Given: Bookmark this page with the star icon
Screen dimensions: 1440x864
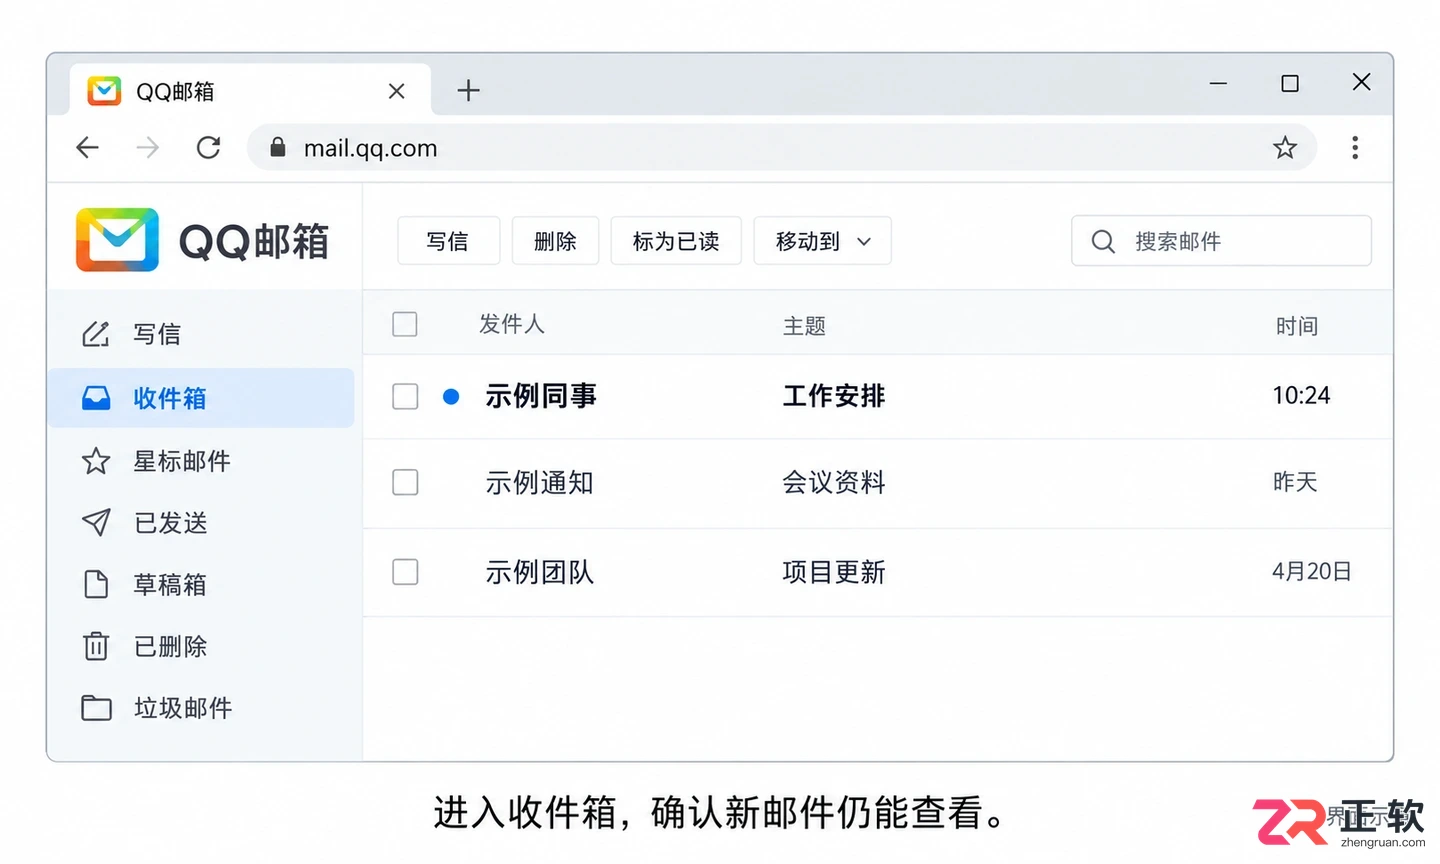Looking at the screenshot, I should coord(1285,148).
